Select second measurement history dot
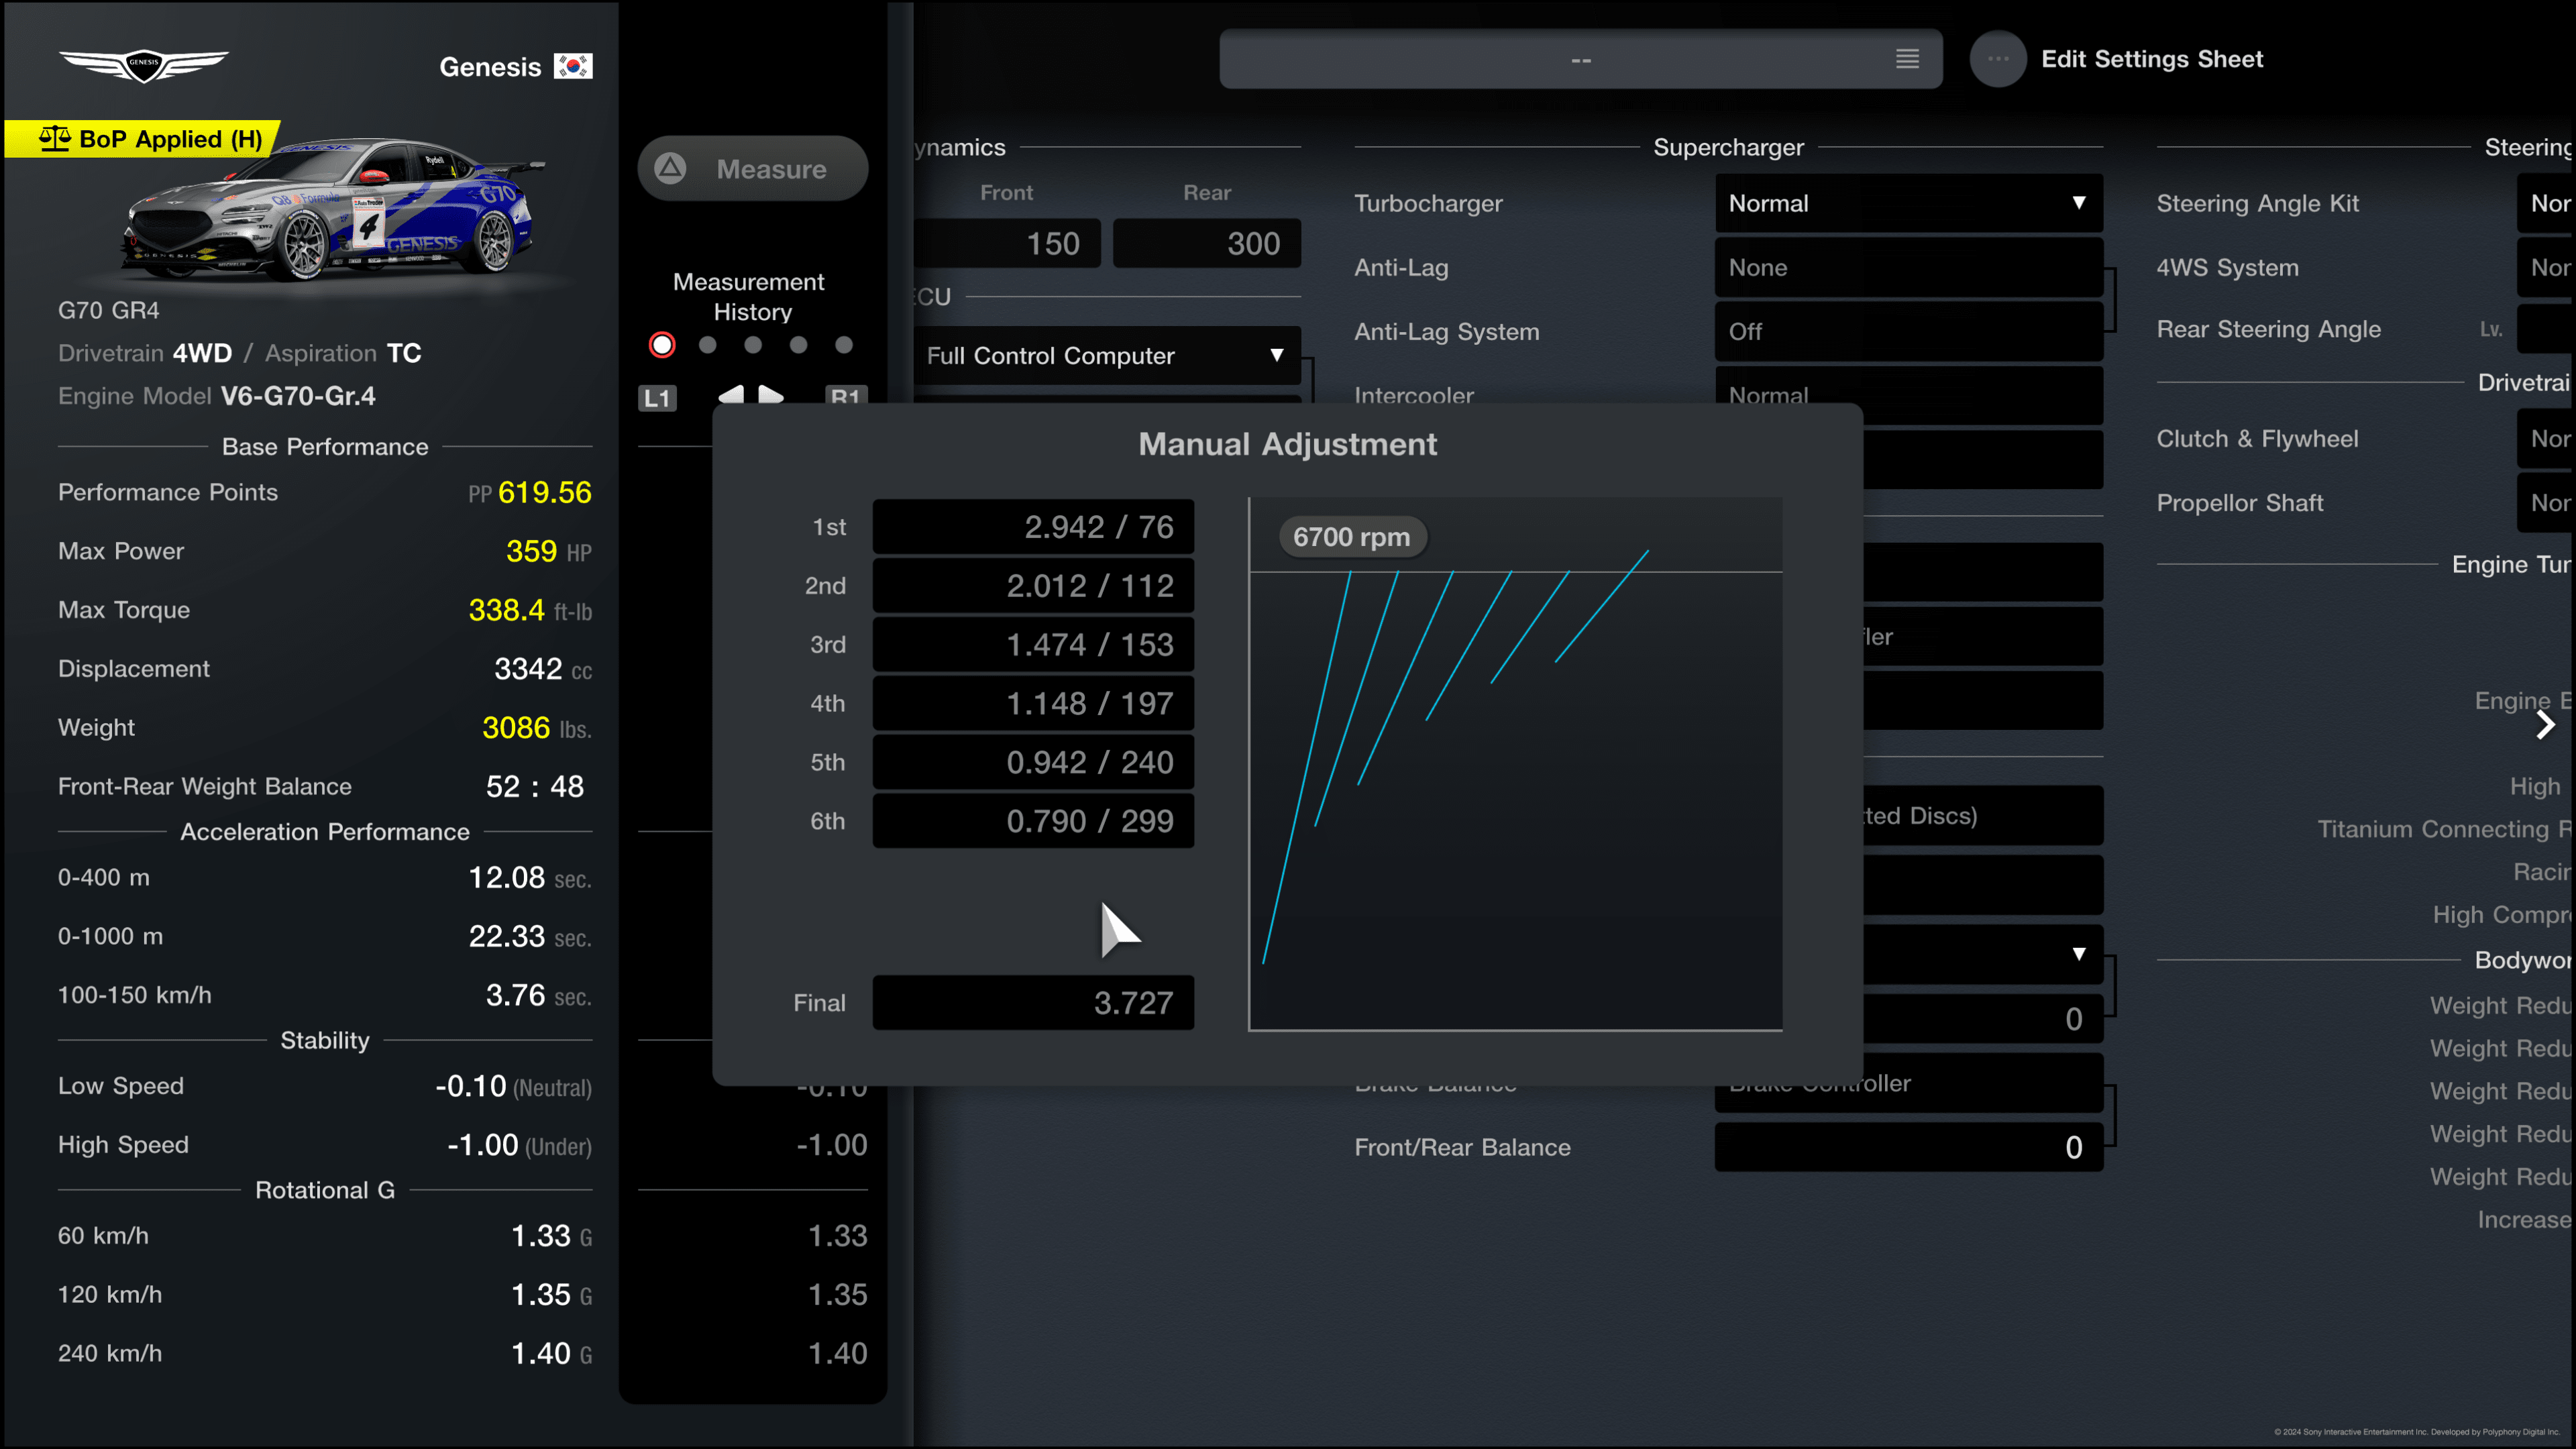This screenshot has width=2576, height=1449. click(708, 345)
